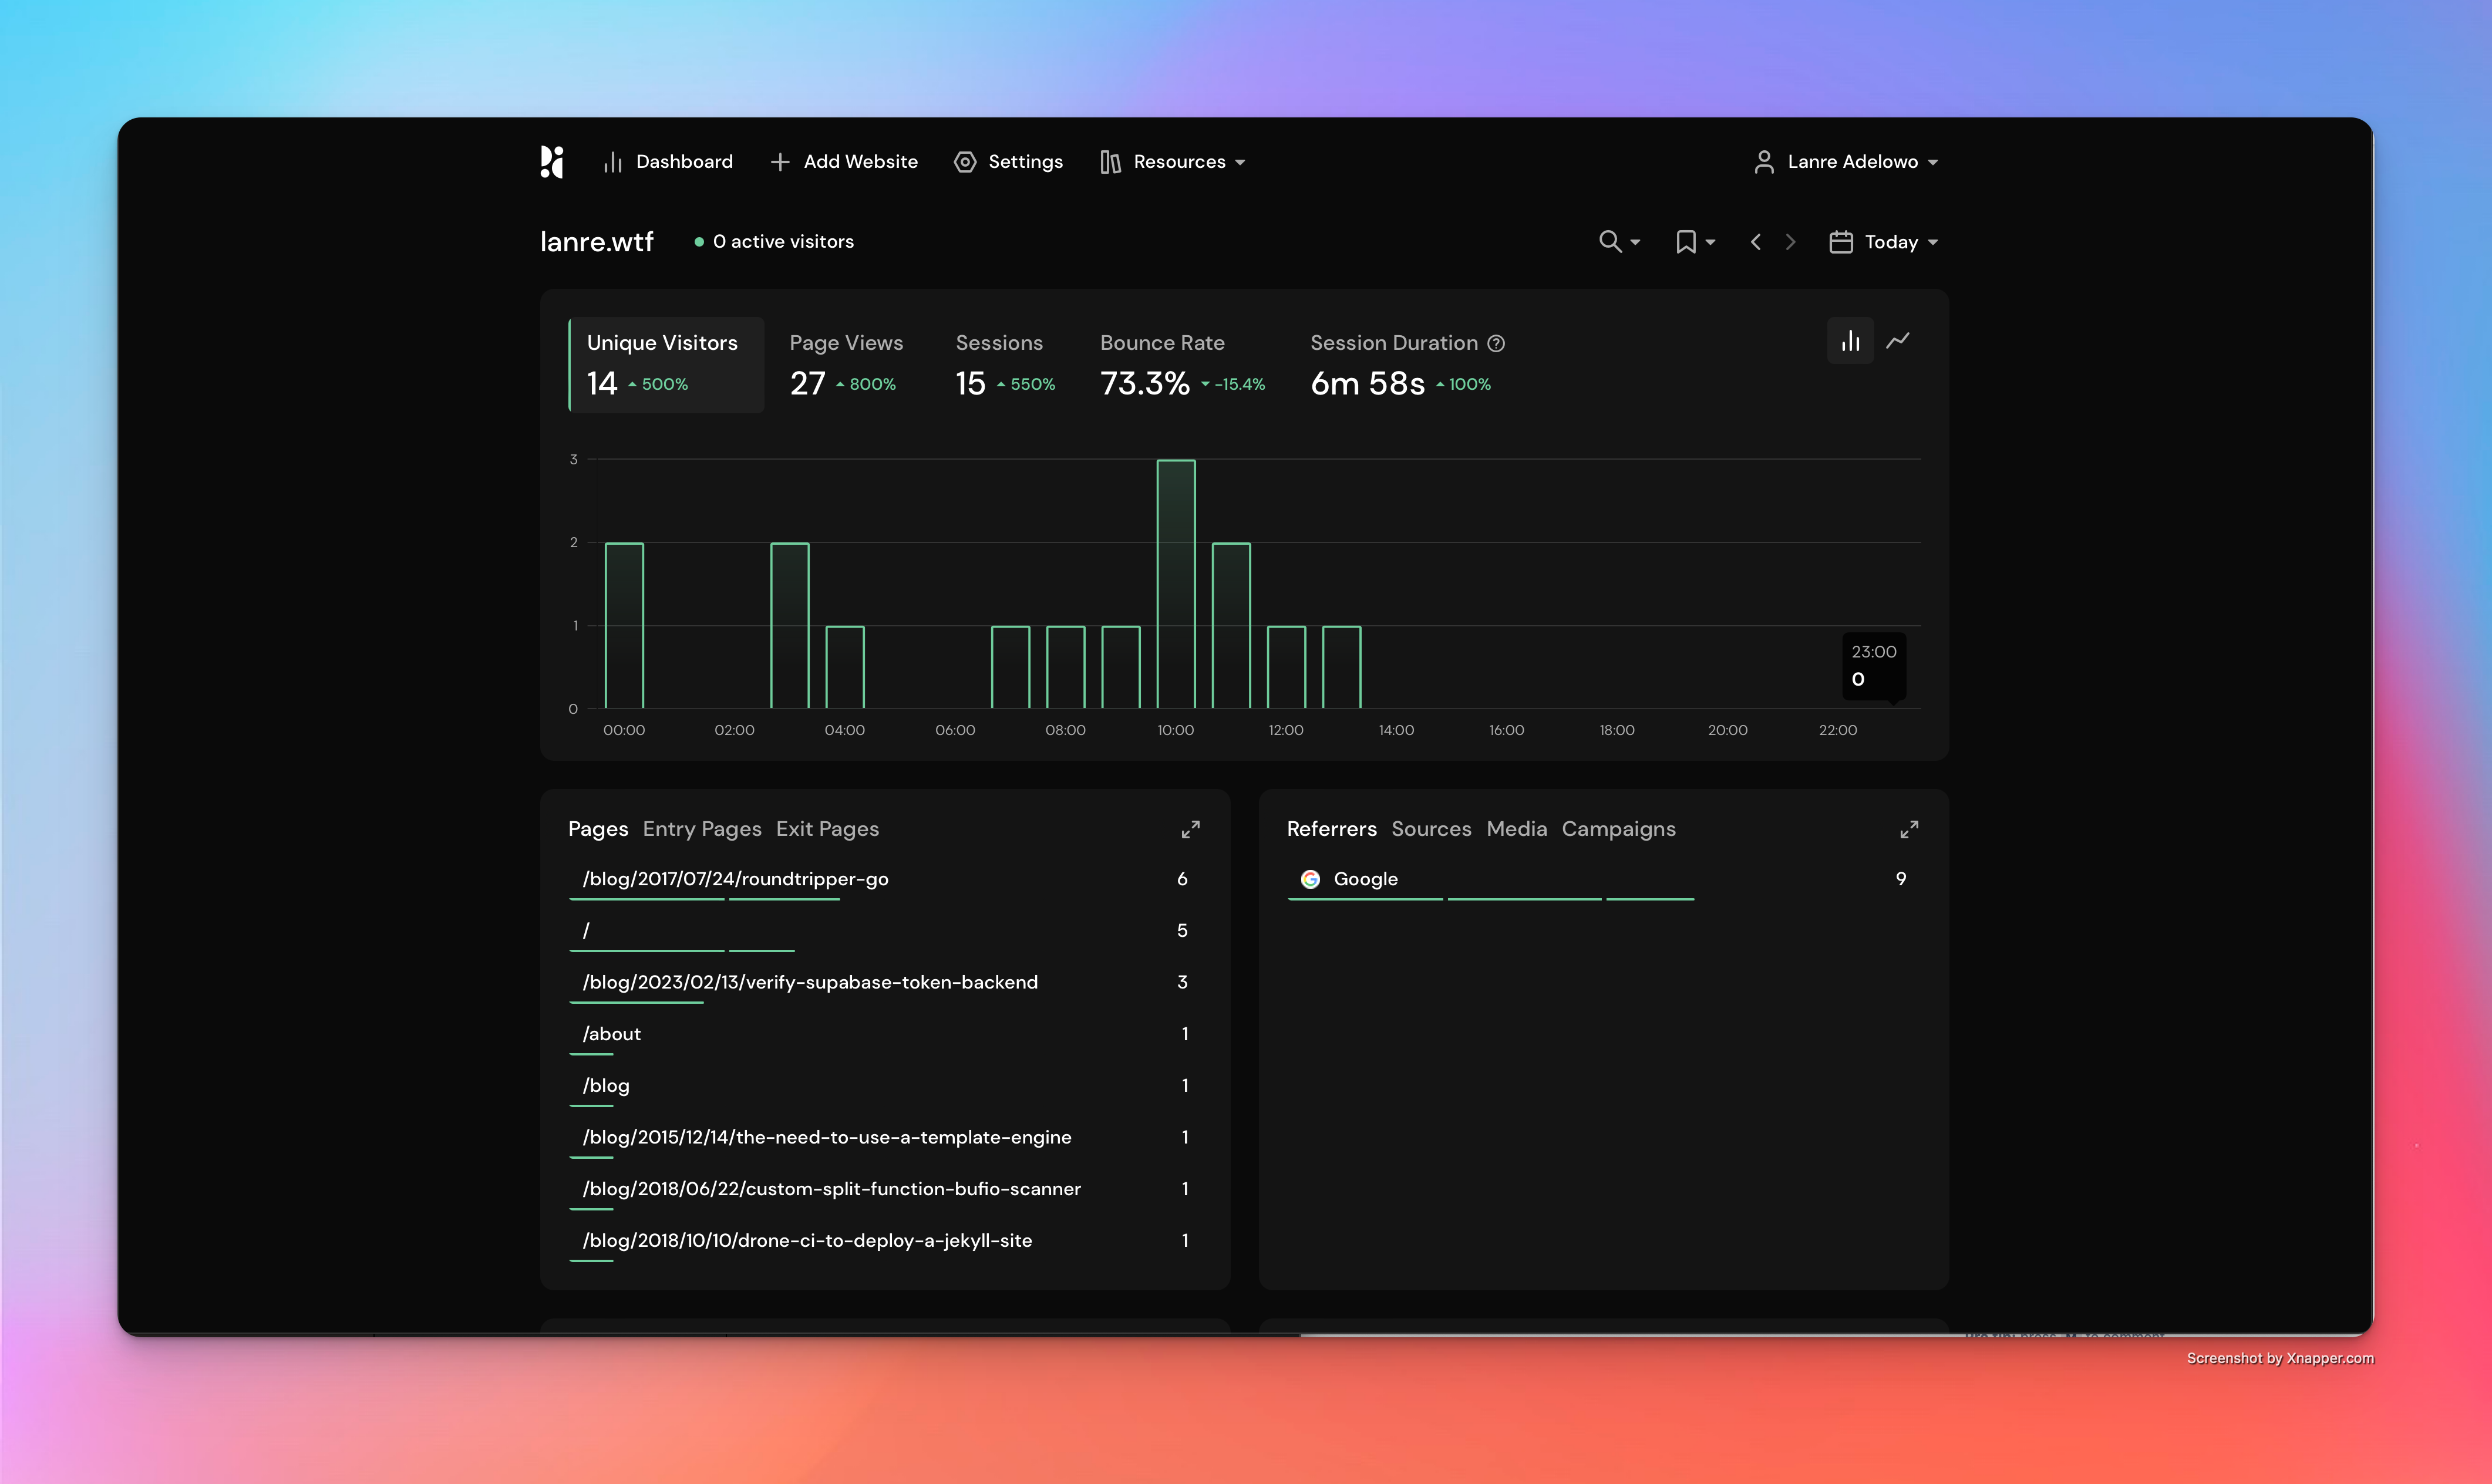Click the chart bar at 04:00
Screen dimensions: 2492x1484
point(845,667)
